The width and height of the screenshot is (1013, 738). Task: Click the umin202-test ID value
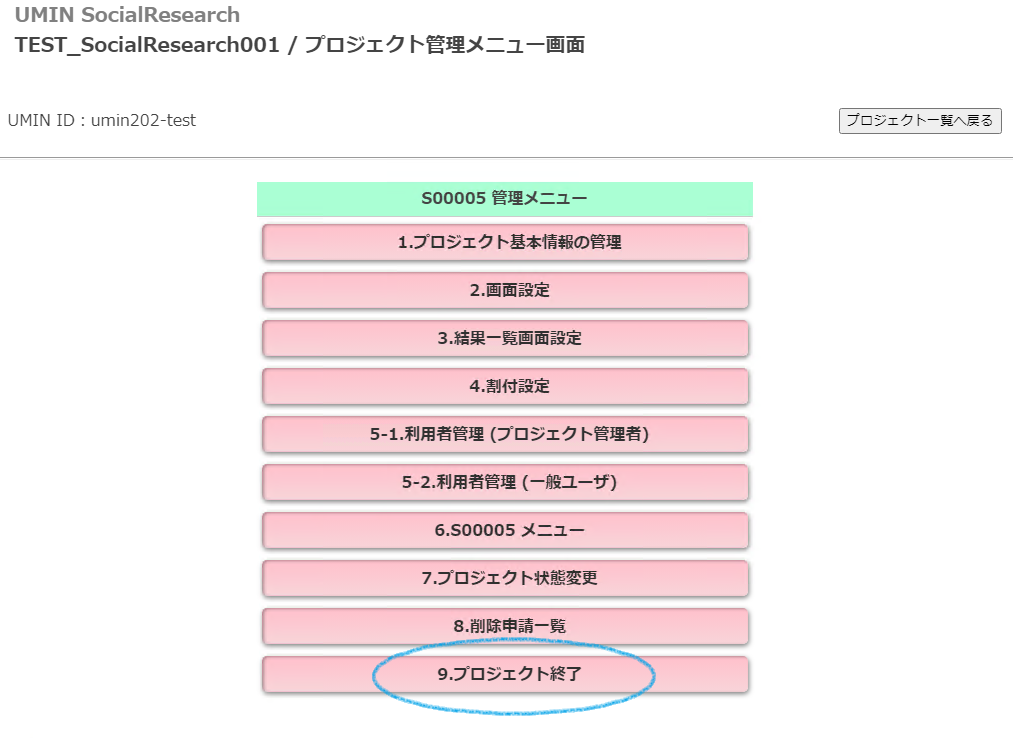click(144, 121)
